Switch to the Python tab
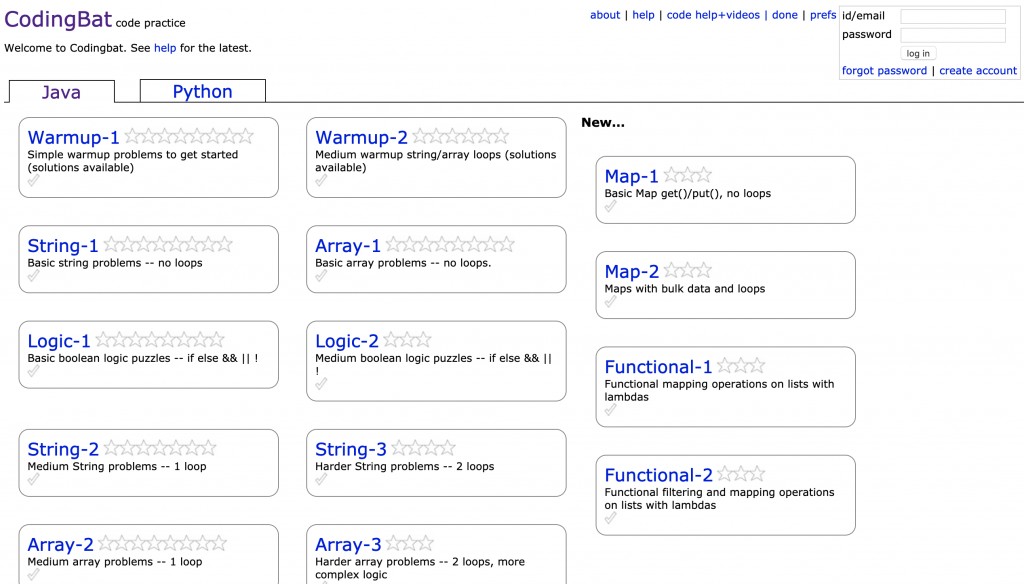Screen dimensions: 1024x584 (202, 91)
